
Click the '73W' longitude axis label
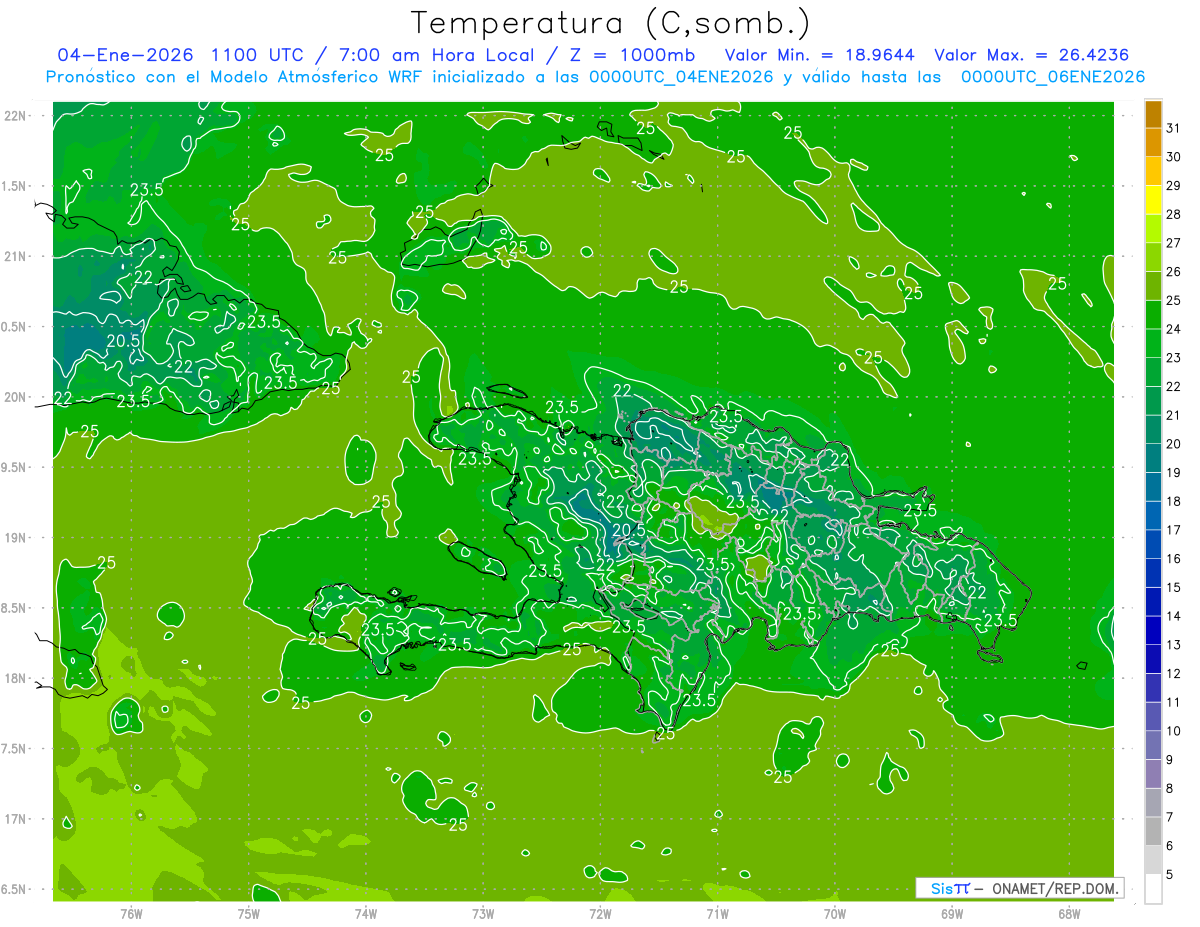click(x=483, y=914)
